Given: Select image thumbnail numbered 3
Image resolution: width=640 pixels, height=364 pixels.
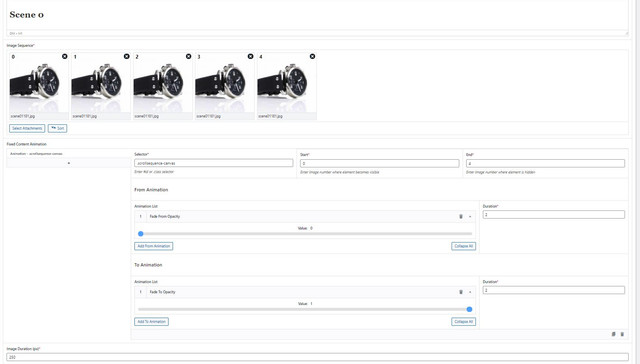Looking at the screenshot, I should coord(225,86).
